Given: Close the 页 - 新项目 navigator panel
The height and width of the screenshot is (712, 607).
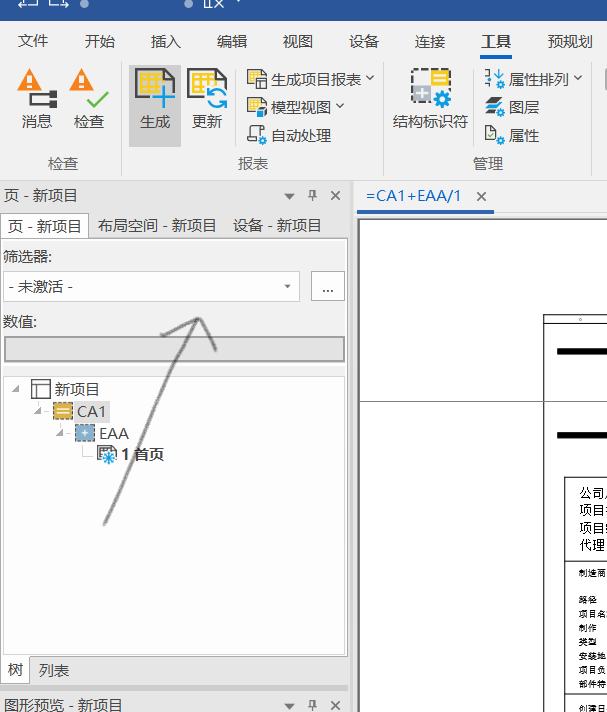Looking at the screenshot, I should [x=336, y=196].
